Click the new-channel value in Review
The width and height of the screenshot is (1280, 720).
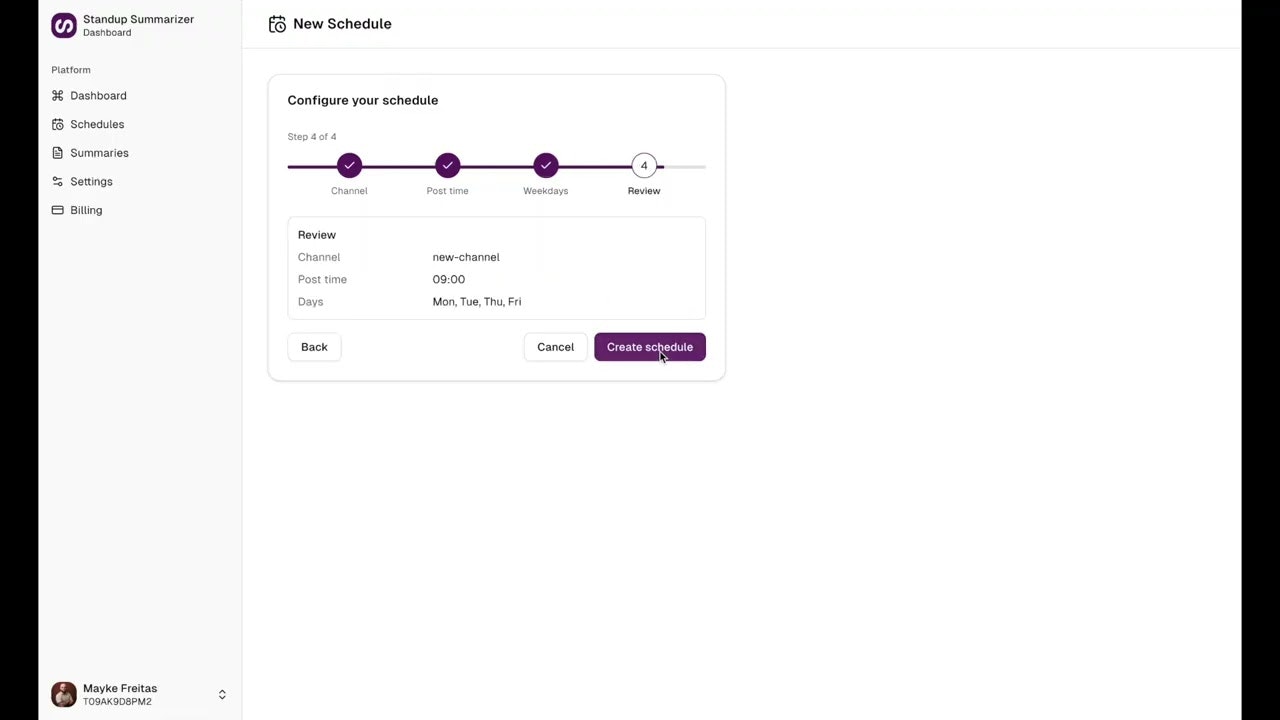click(x=466, y=257)
